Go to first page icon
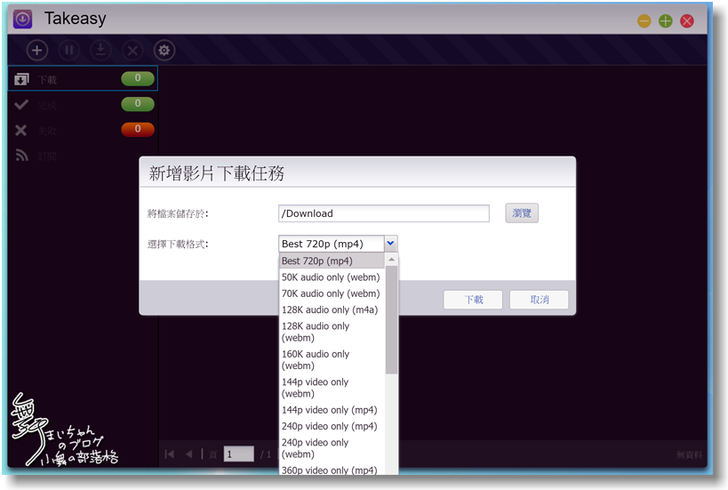The width and height of the screenshot is (728, 490). pos(169,454)
